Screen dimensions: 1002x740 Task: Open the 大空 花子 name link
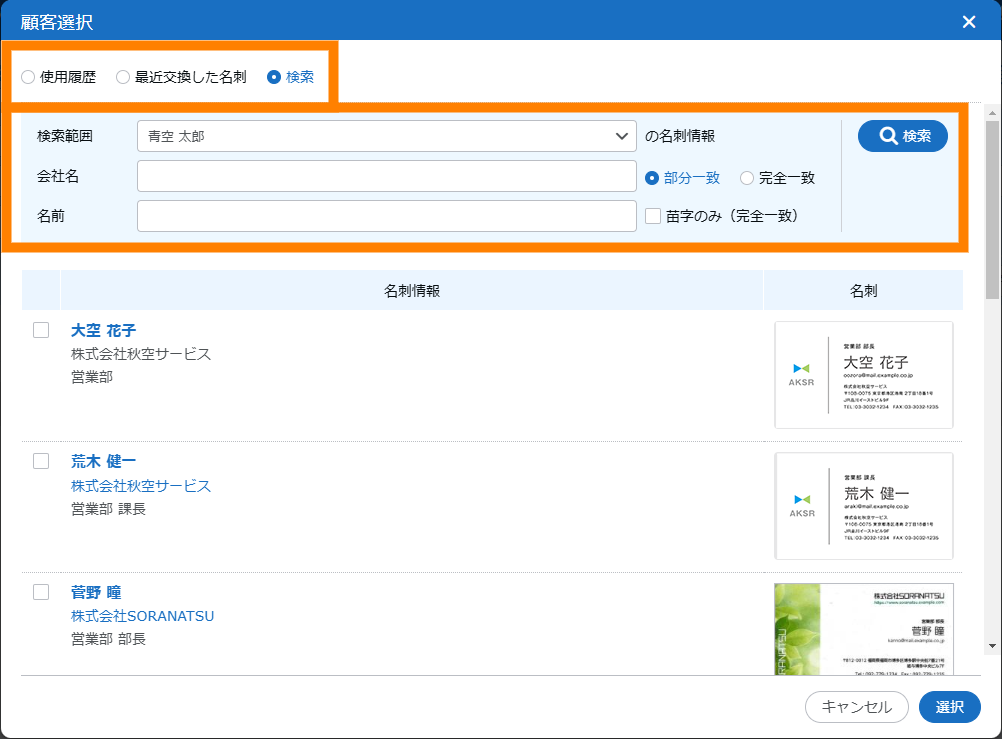[103, 330]
